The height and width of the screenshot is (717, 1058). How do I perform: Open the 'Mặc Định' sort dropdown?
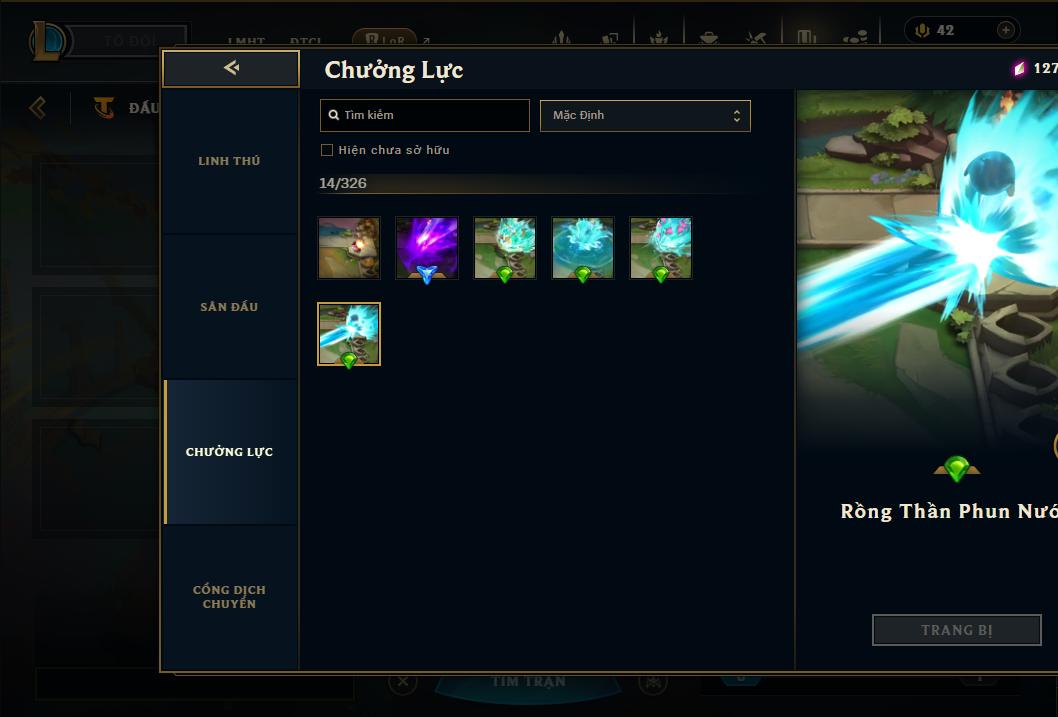pyautogui.click(x=645, y=115)
